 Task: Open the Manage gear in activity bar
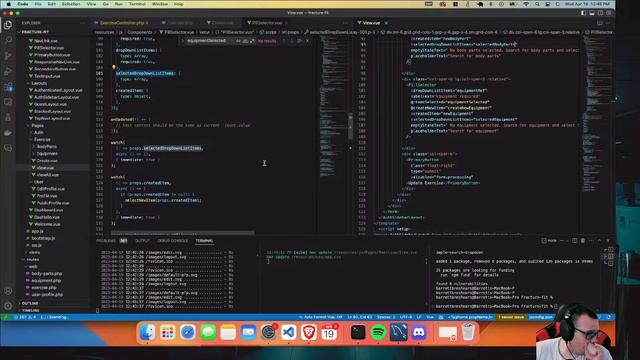tap(8, 306)
